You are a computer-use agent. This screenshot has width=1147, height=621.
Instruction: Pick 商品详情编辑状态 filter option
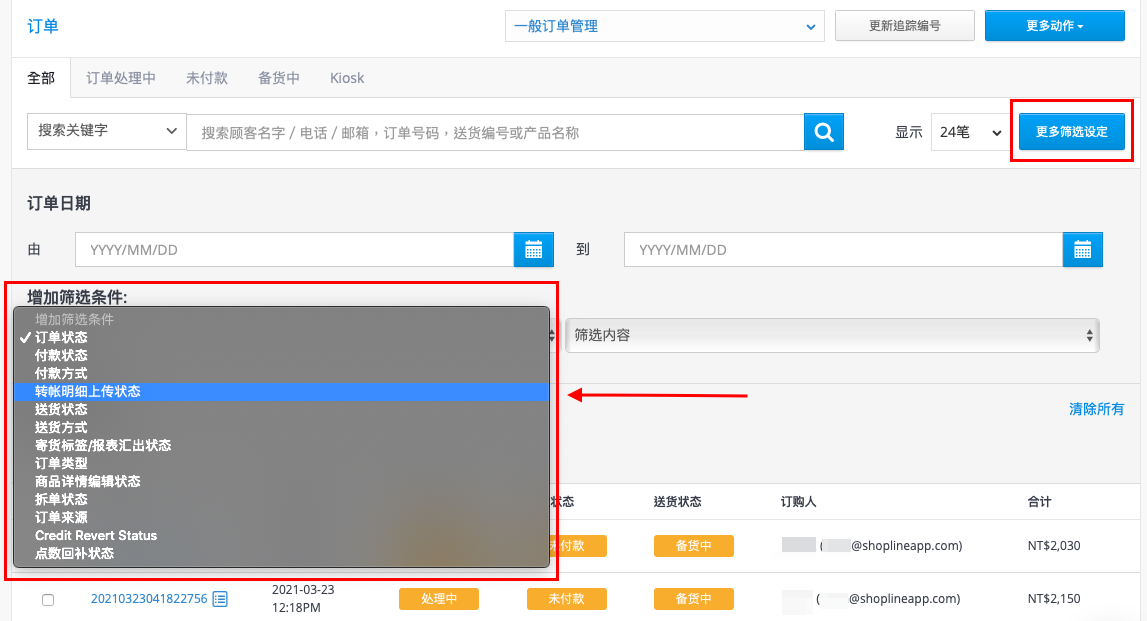coord(282,481)
